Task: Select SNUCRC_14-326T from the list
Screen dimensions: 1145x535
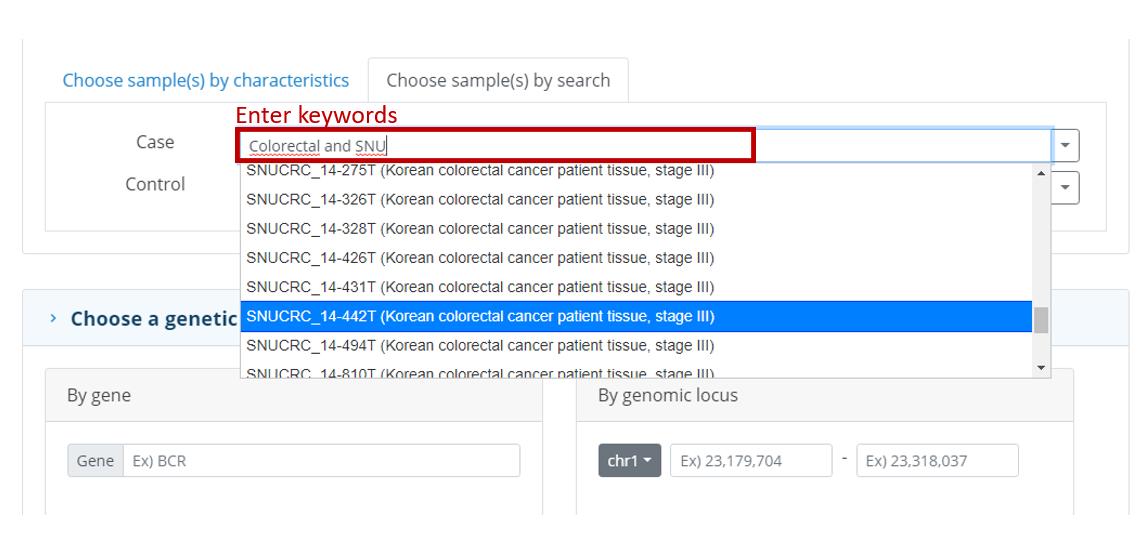Action: 636,199
